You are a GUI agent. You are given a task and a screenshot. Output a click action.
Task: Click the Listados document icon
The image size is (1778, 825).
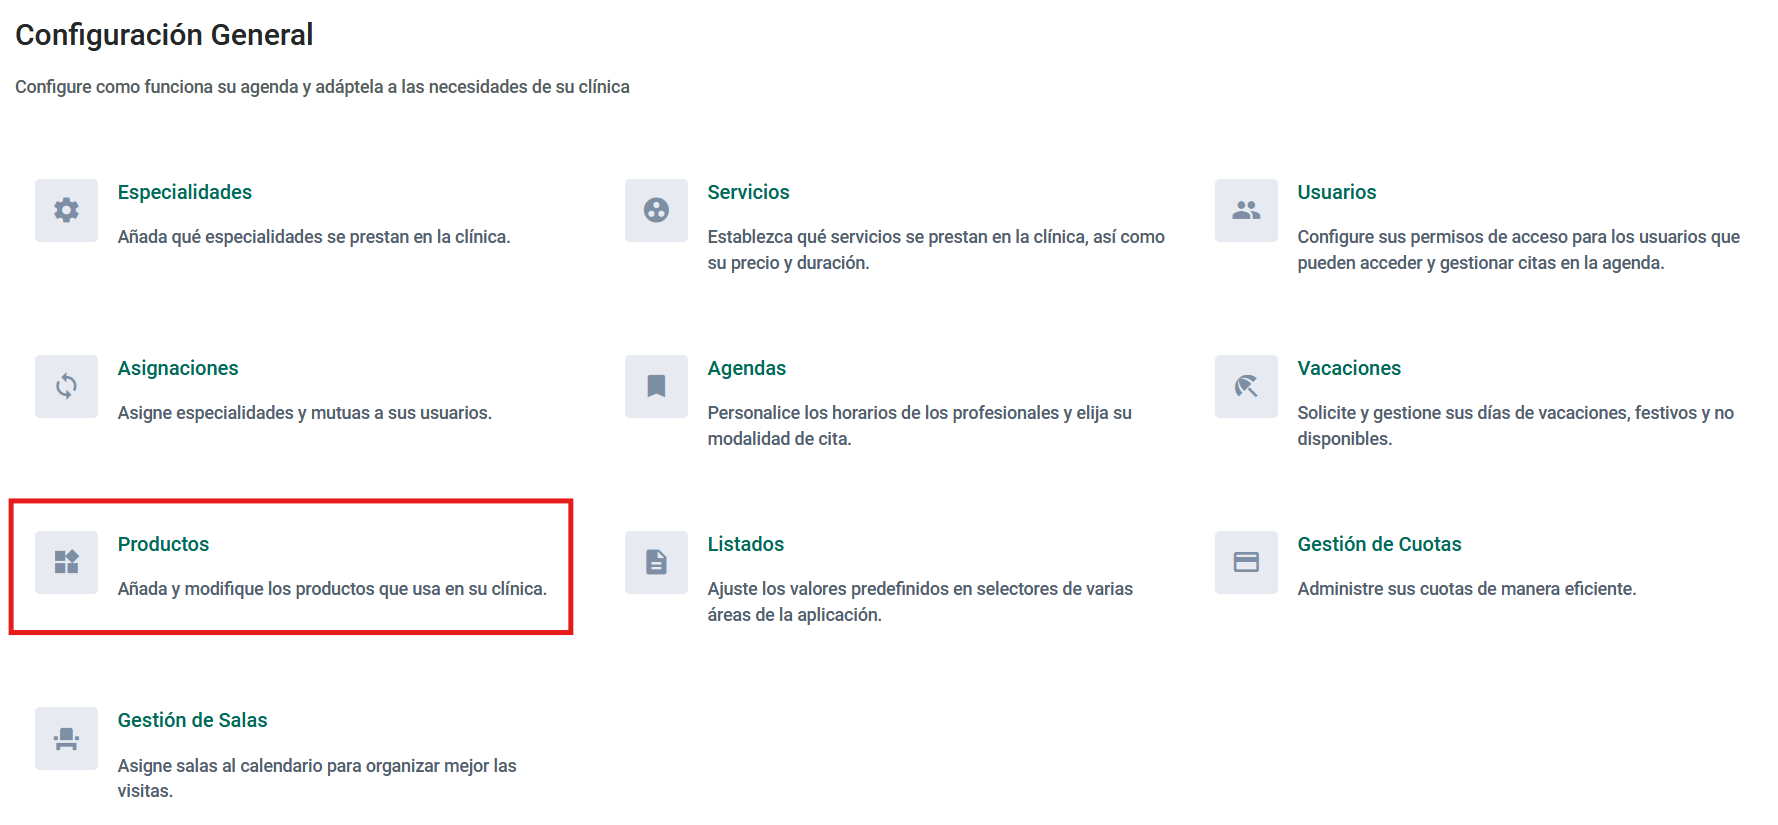tap(656, 562)
